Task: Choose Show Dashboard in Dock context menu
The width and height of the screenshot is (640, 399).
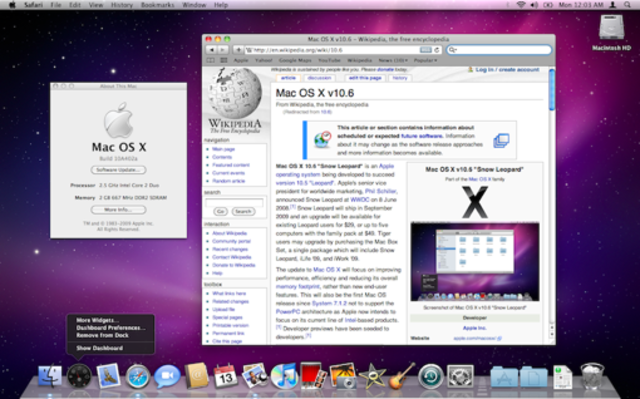Action: click(x=100, y=348)
